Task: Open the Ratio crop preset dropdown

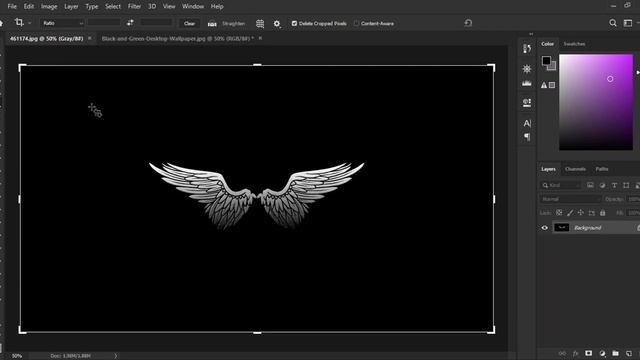Action: click(x=62, y=23)
